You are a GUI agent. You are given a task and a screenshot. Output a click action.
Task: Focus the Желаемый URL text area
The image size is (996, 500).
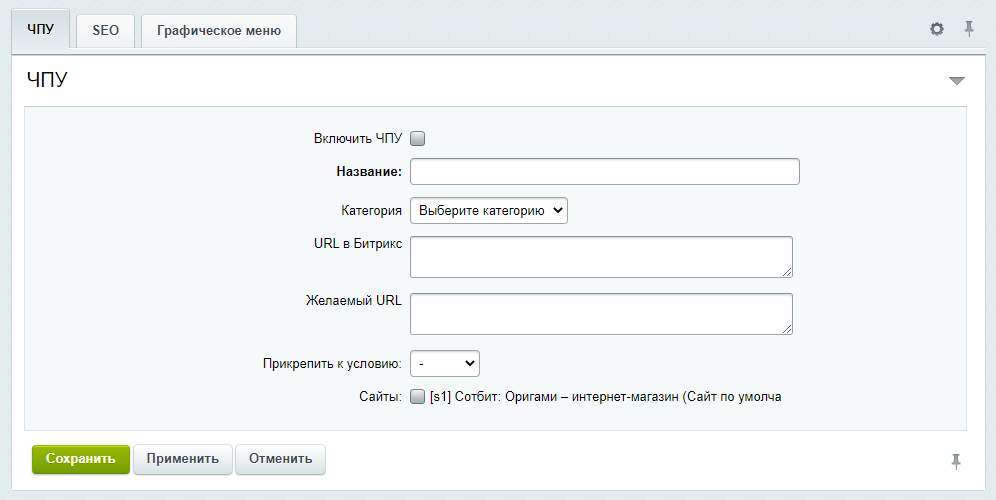(x=601, y=314)
